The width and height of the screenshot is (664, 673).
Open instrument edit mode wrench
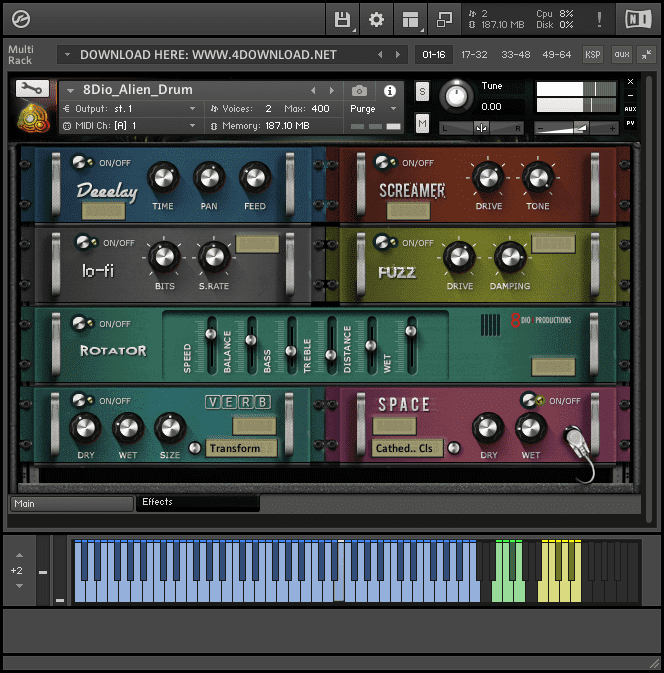(32, 88)
